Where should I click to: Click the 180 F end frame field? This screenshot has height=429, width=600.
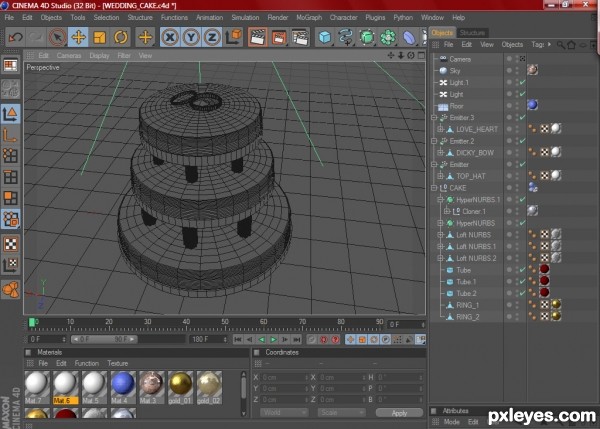coord(209,339)
